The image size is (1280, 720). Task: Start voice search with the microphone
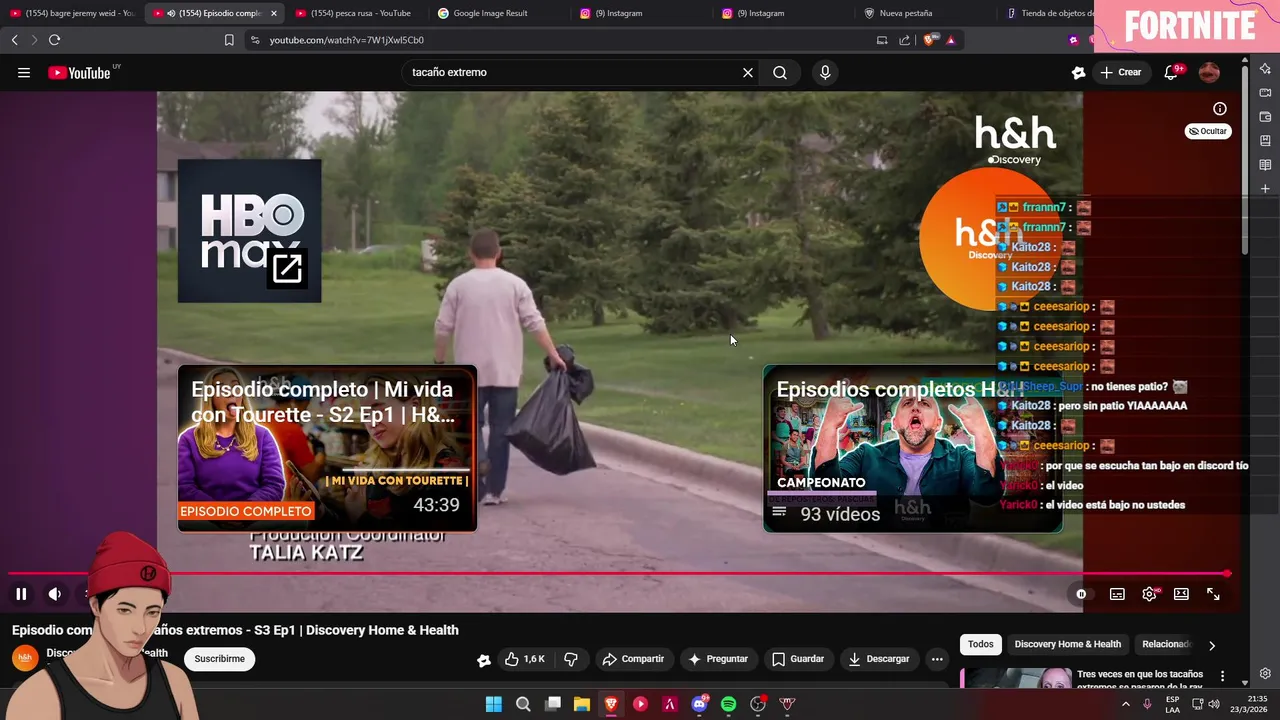tap(825, 72)
